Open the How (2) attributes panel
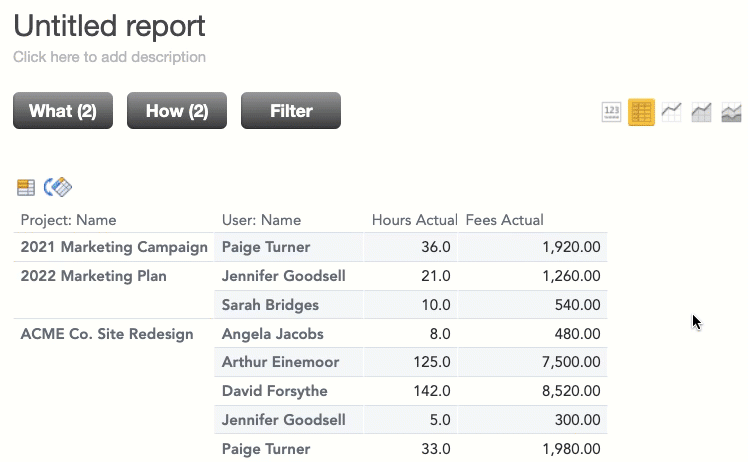This screenshot has width=748, height=462. pos(177,111)
